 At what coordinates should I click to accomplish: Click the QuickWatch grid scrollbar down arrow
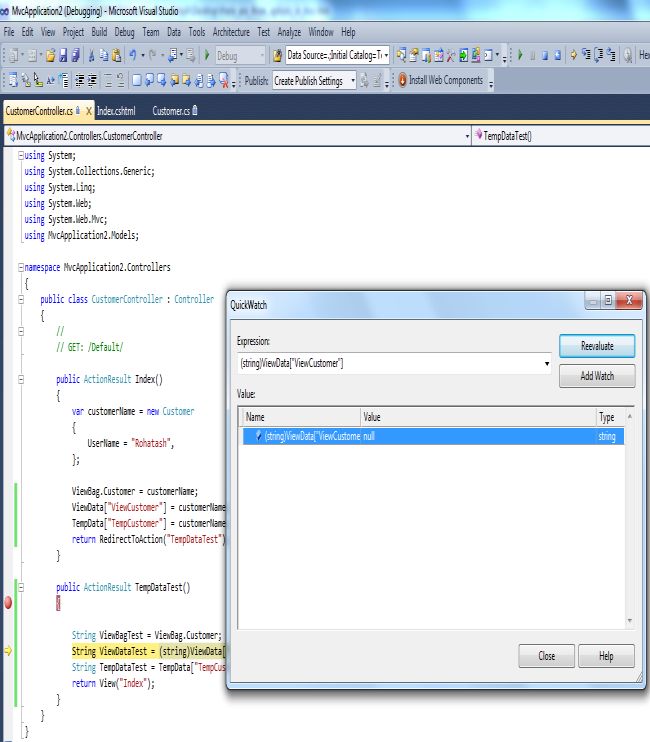pyautogui.click(x=630, y=621)
